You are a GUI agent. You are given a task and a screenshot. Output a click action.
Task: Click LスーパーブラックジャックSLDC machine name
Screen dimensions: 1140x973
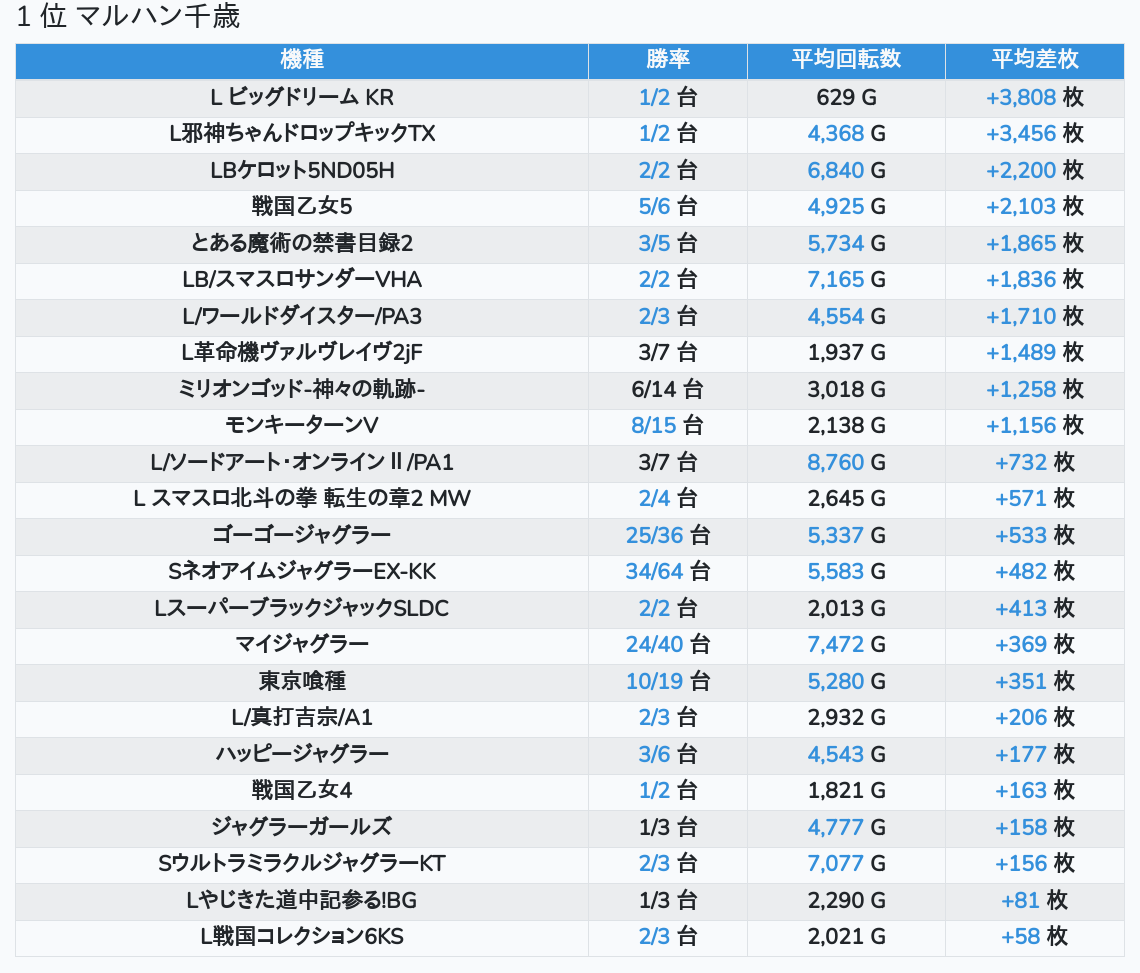point(302,608)
